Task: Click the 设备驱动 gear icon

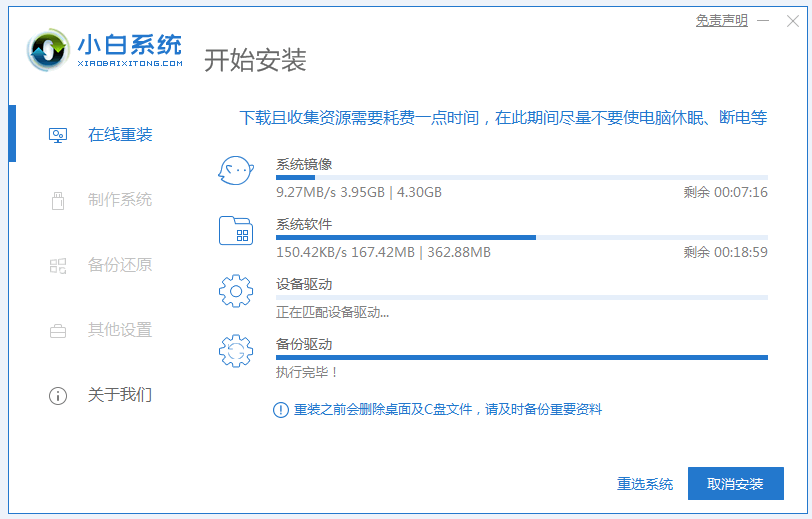Action: coord(236,291)
